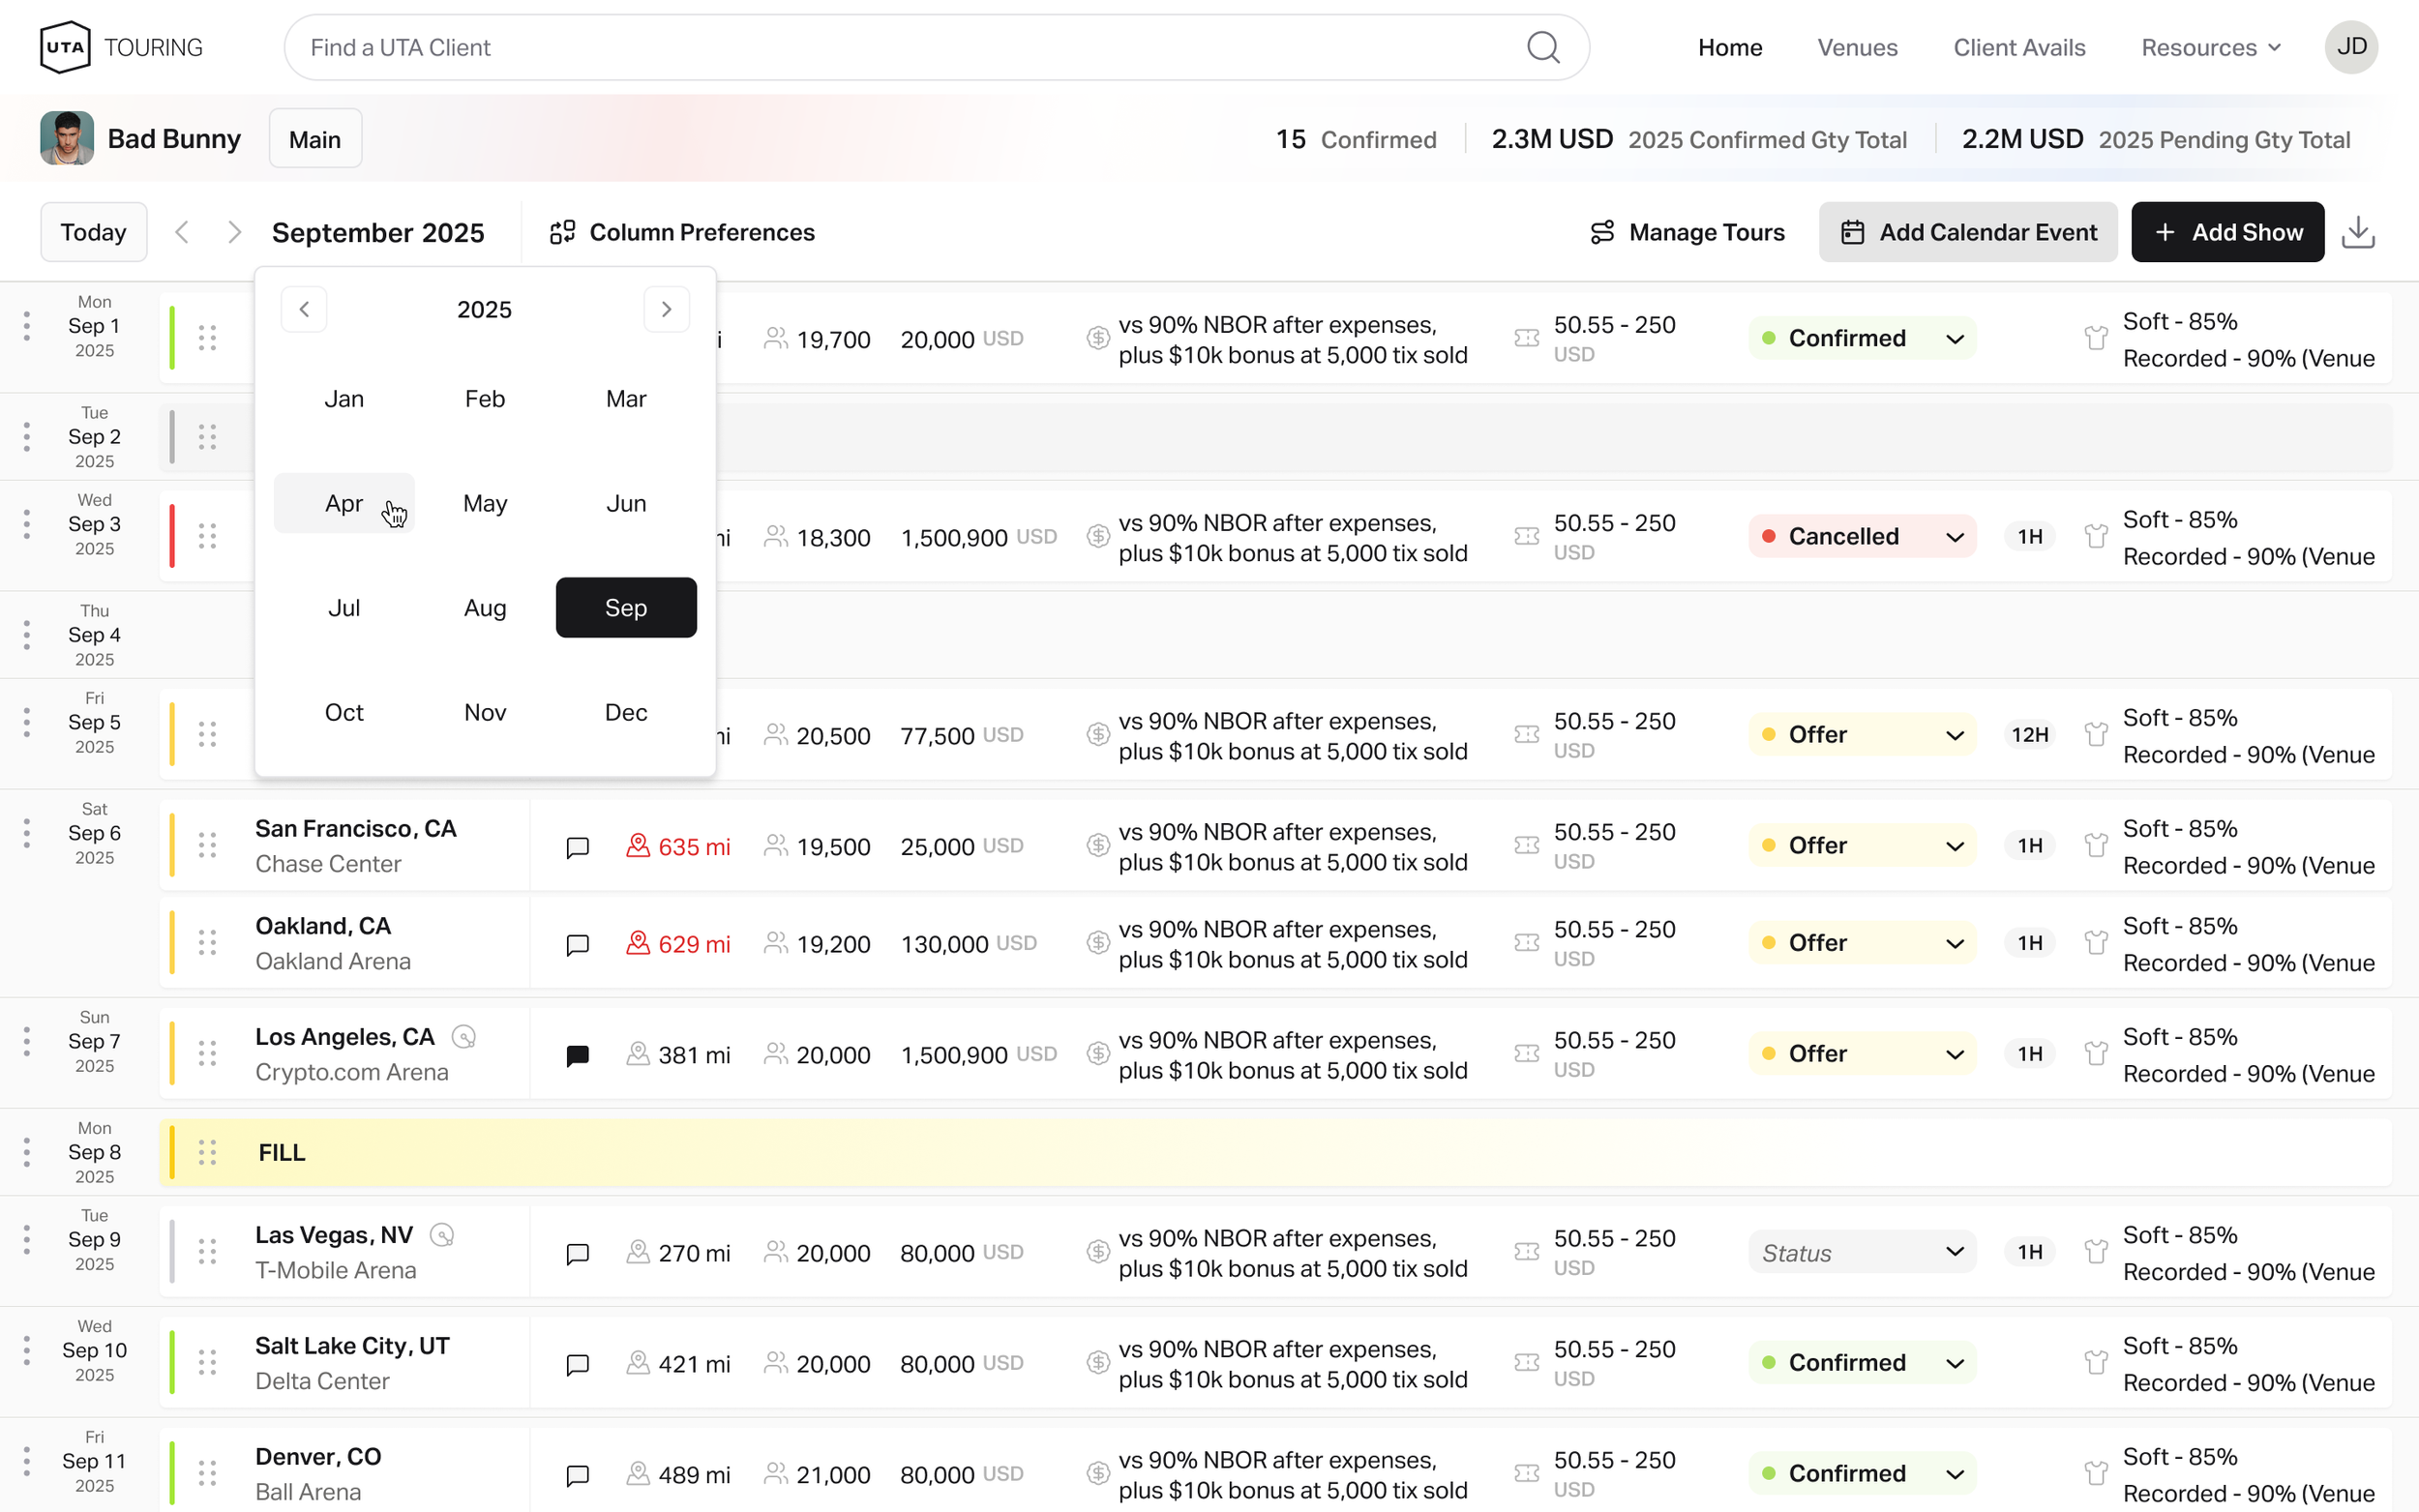The height and width of the screenshot is (1512, 2419).
Task: Open the filled comment icon for Los Angeles
Action: pos(577,1055)
